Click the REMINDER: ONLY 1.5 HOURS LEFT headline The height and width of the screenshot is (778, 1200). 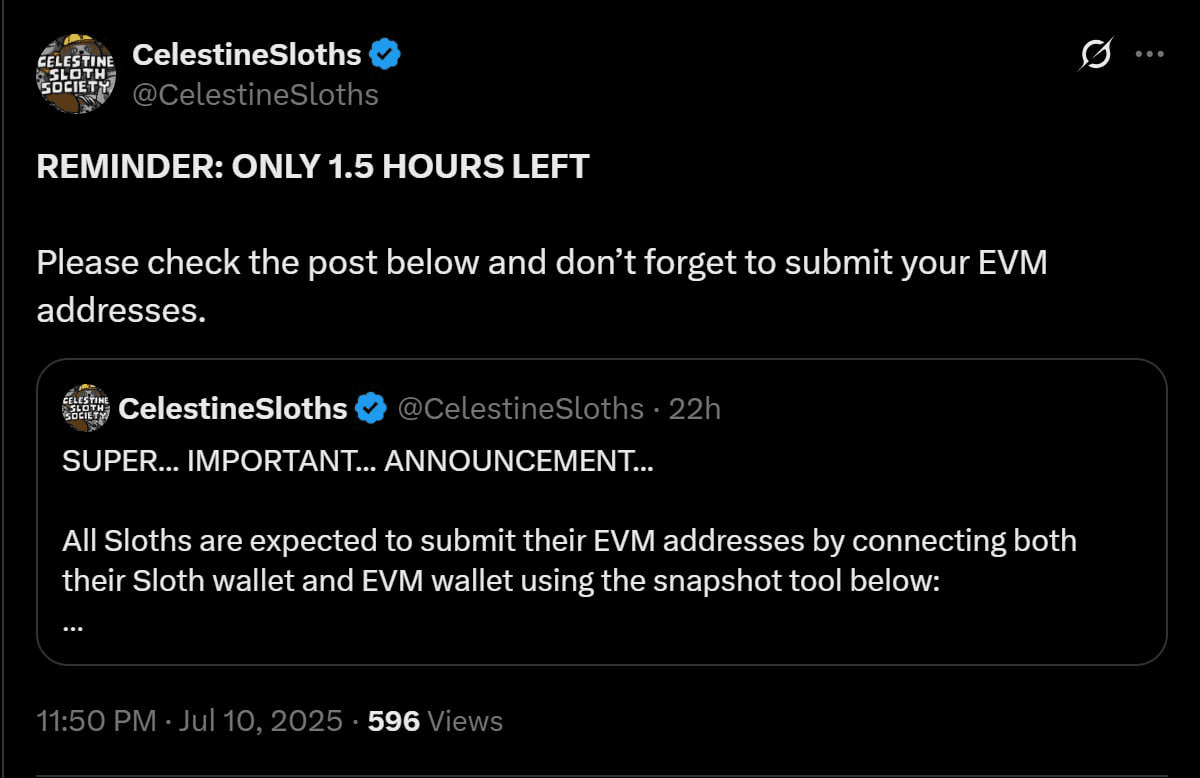click(x=313, y=166)
